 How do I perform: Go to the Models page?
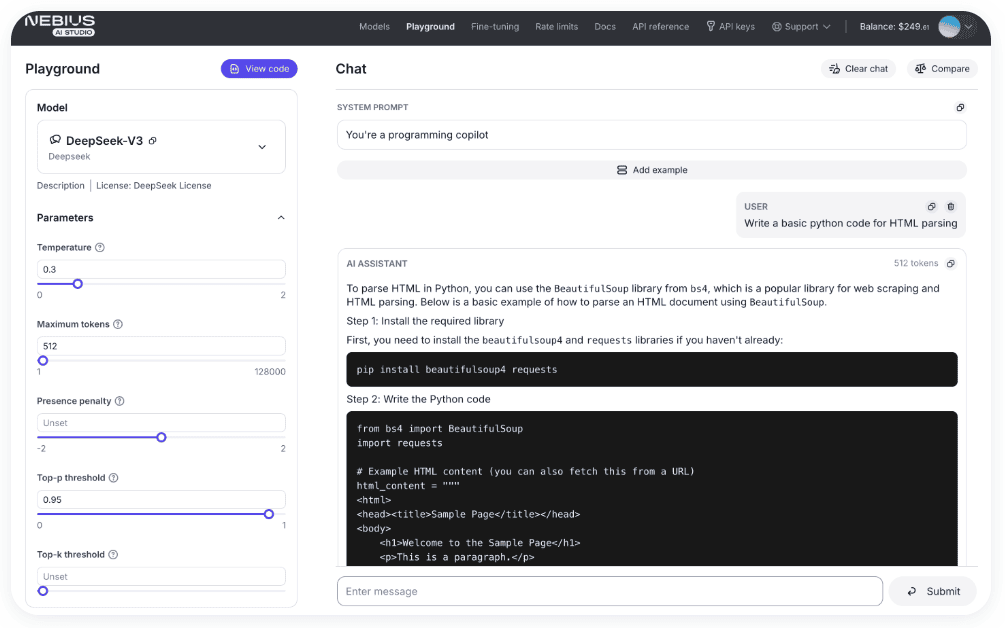tap(374, 26)
